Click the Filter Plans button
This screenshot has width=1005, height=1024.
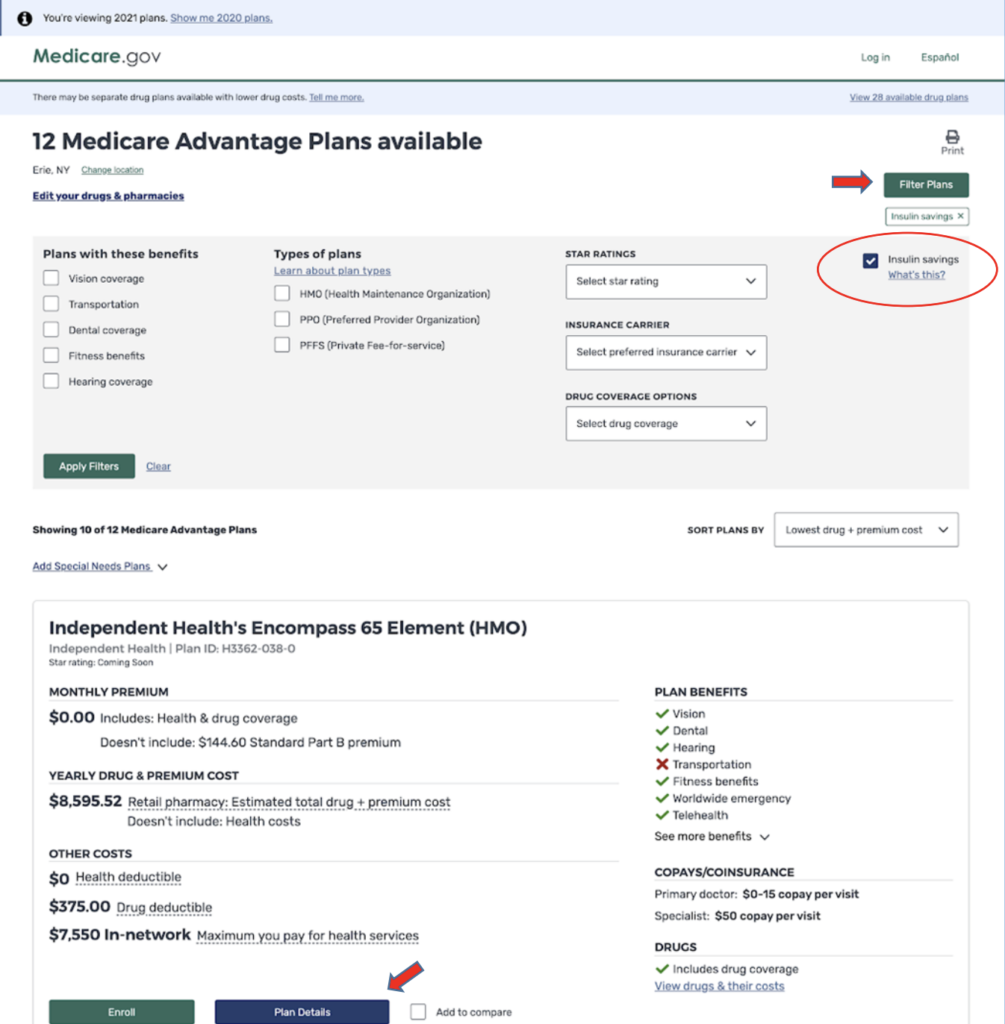point(926,185)
